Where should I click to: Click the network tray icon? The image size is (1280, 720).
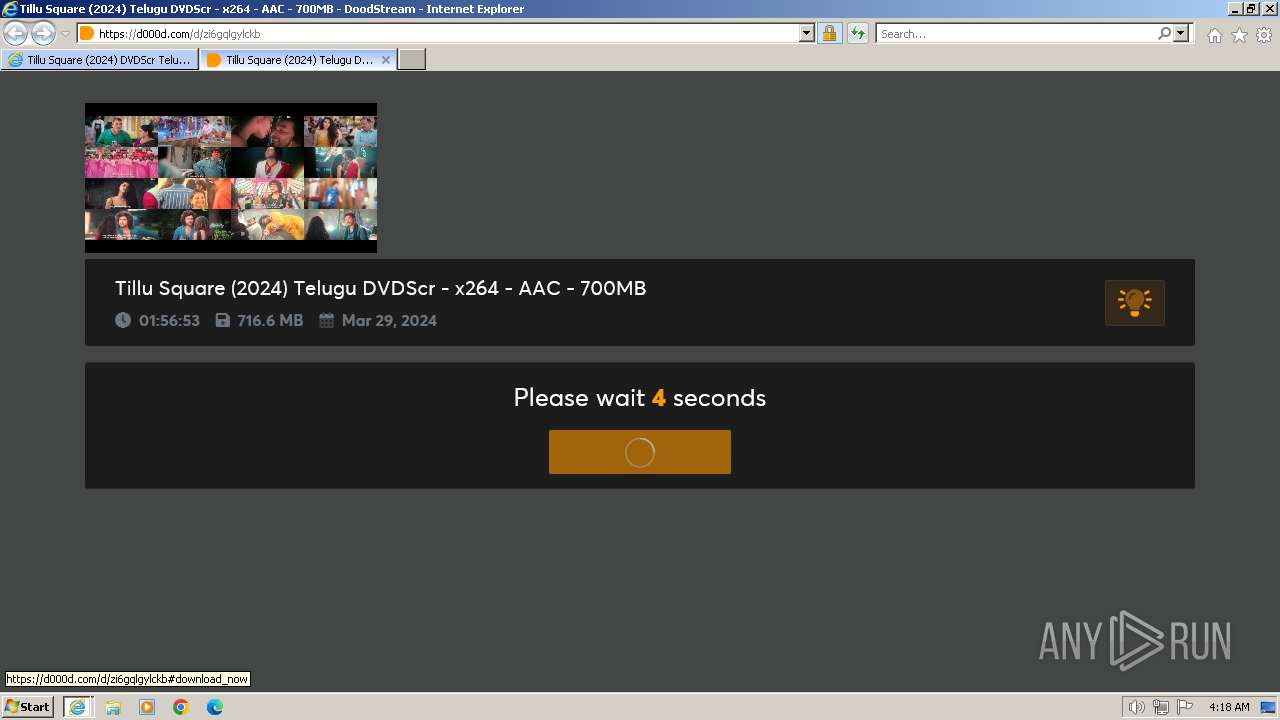coord(1161,707)
